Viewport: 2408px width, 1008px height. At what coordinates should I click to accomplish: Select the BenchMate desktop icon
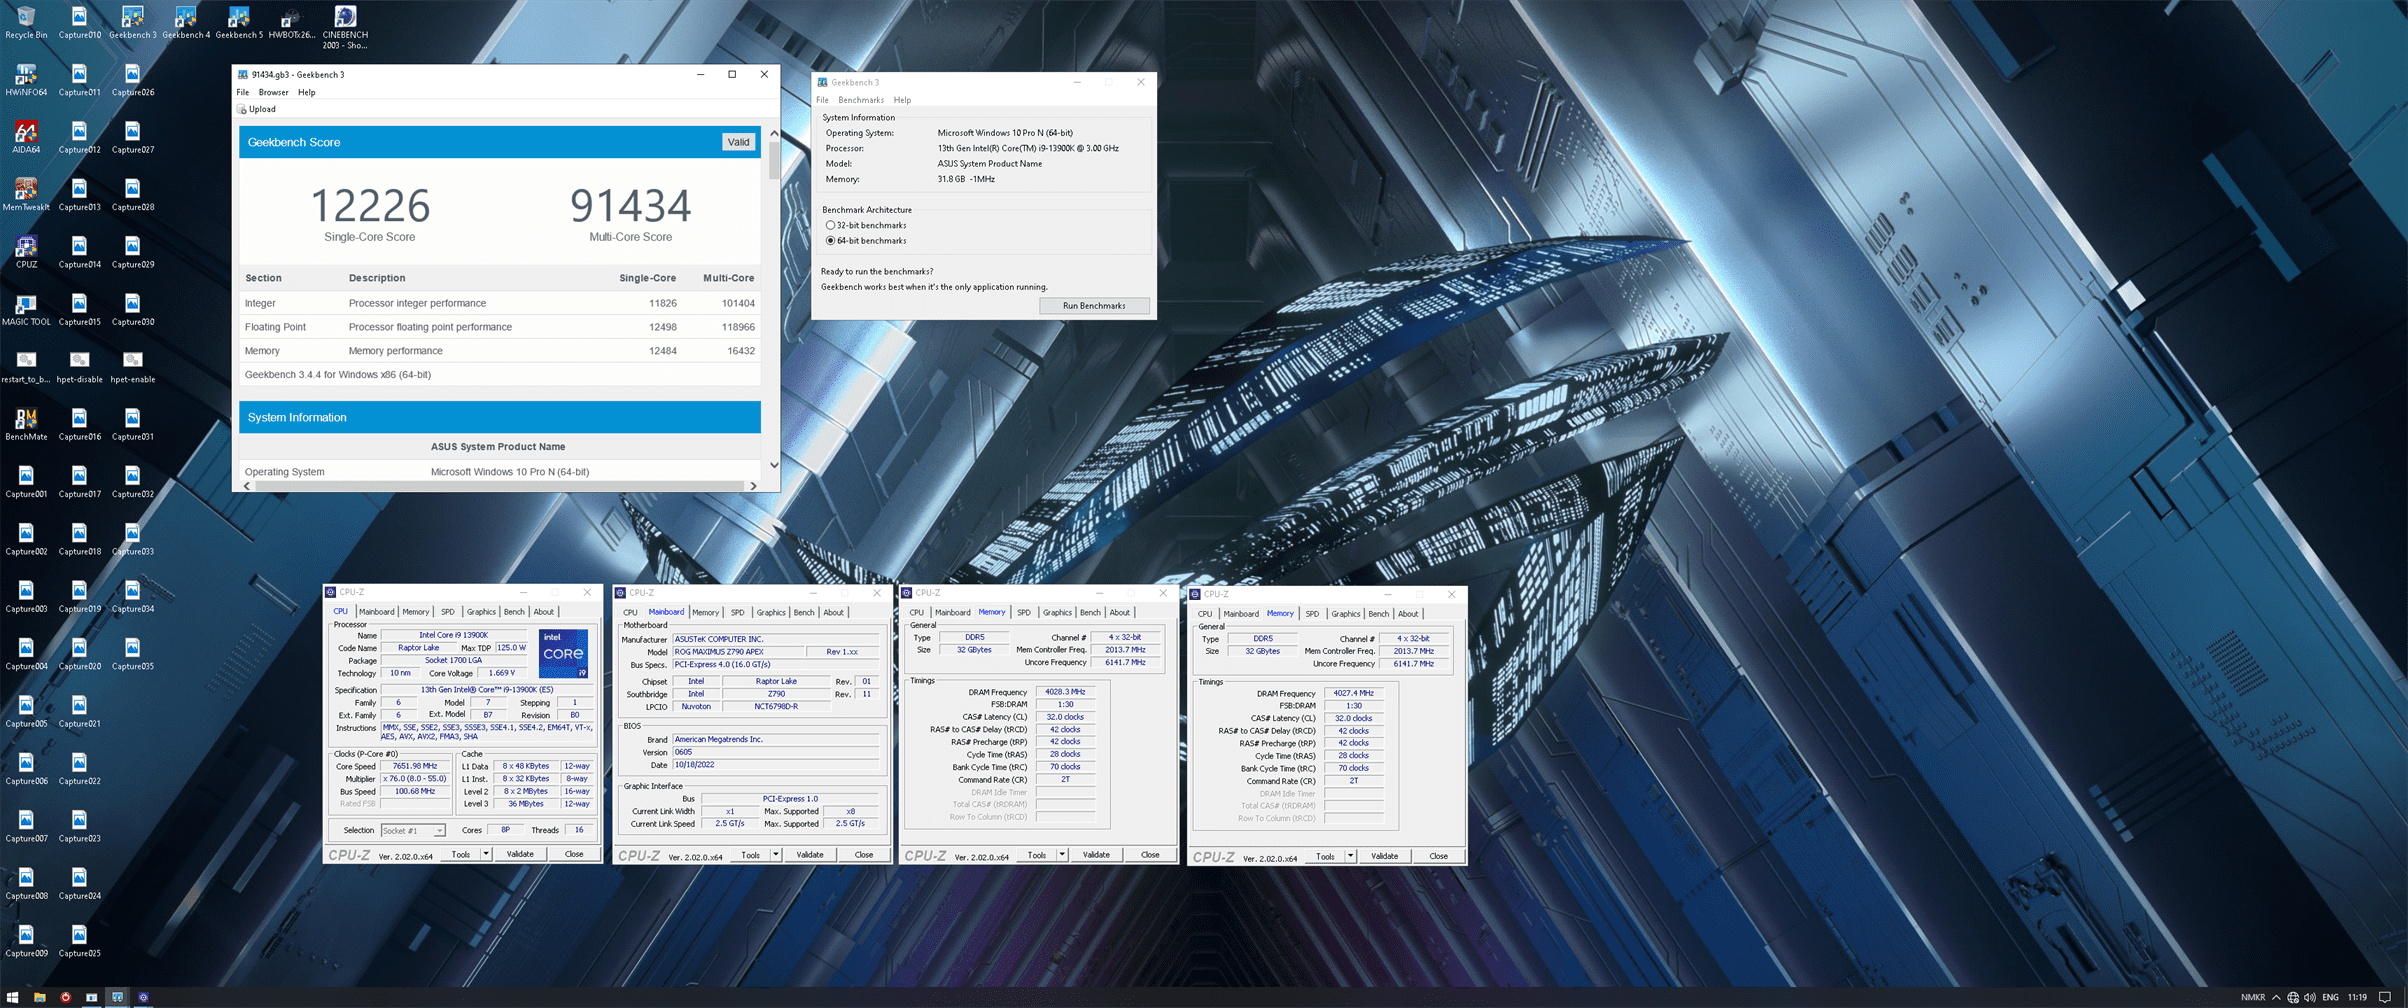point(26,424)
